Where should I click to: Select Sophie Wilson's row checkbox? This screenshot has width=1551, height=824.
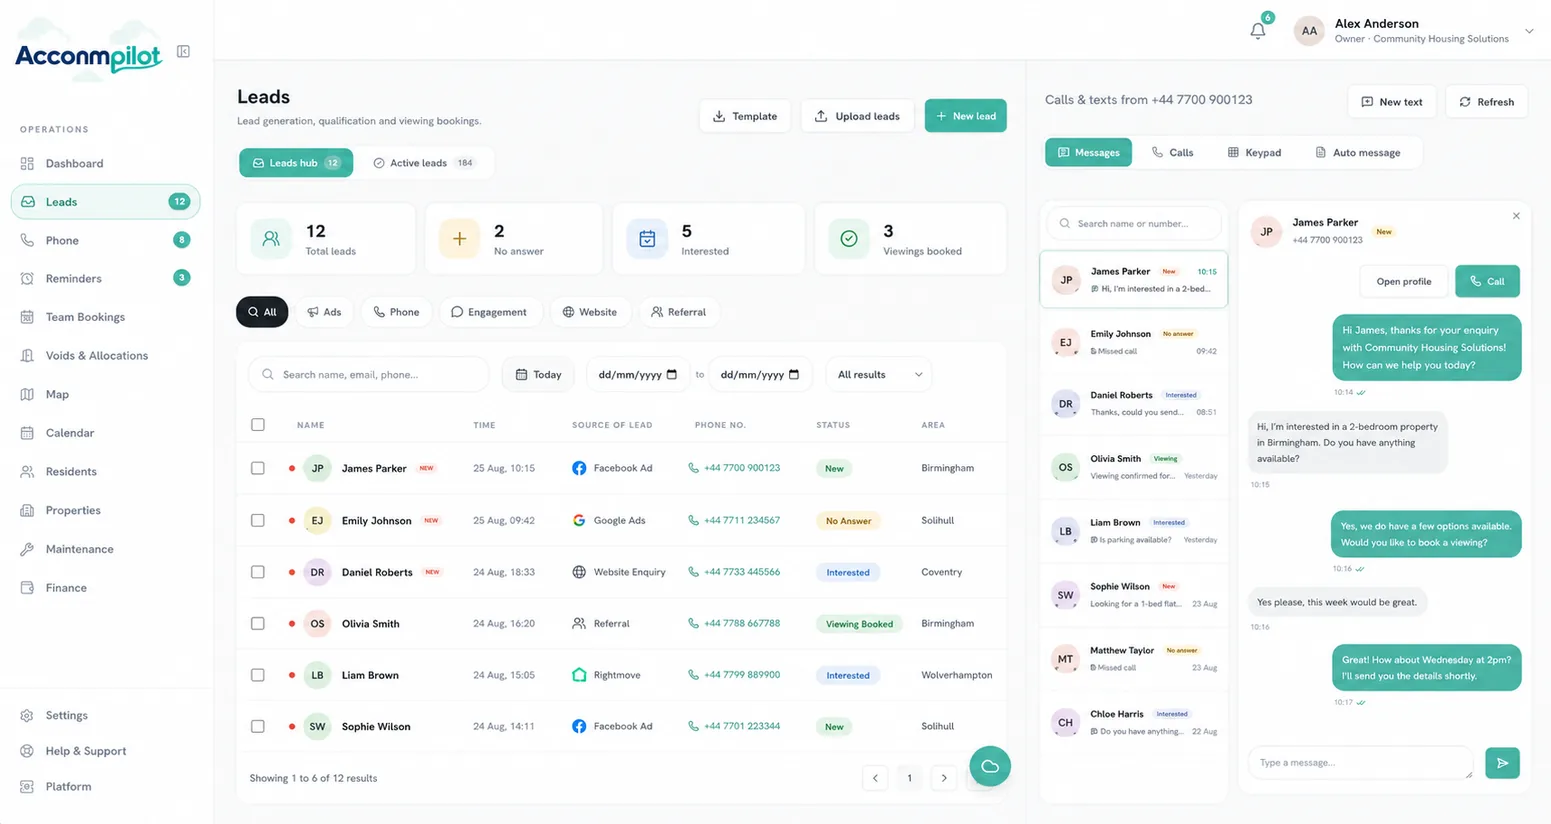258,726
